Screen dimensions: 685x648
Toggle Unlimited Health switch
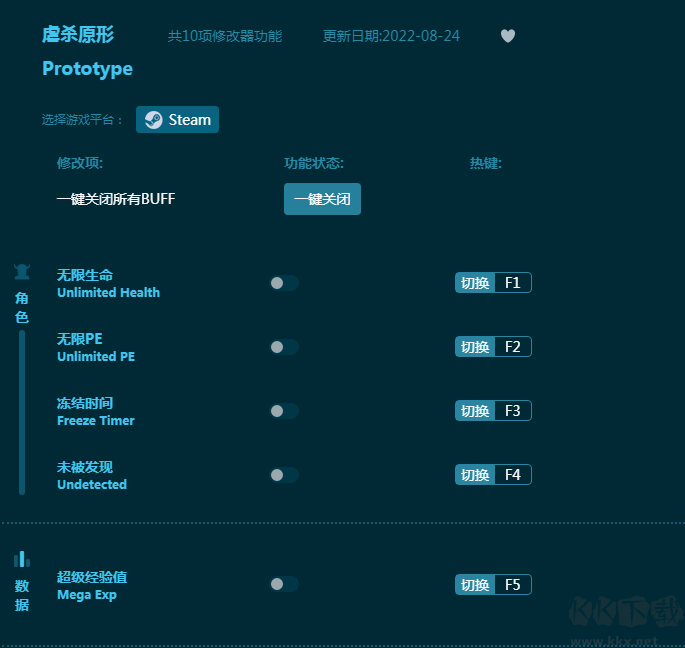(283, 283)
